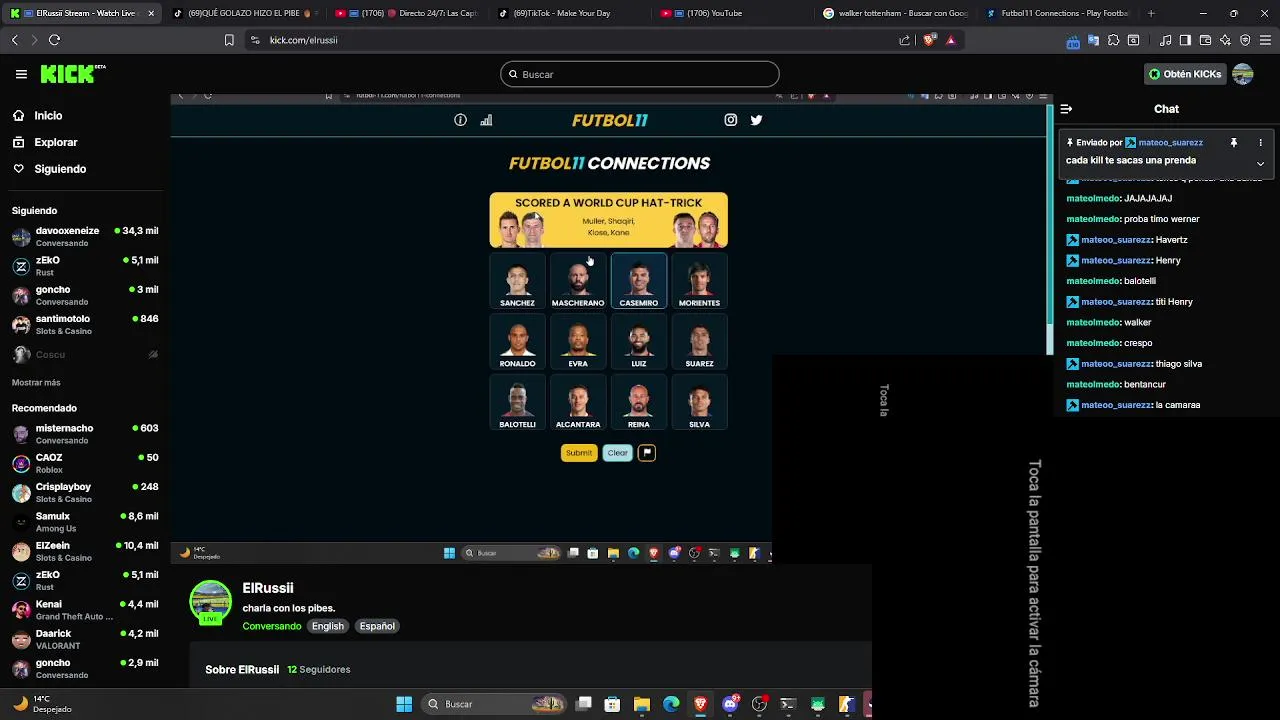Toggle browser sidebar panel

pyautogui.click(x=1185, y=40)
